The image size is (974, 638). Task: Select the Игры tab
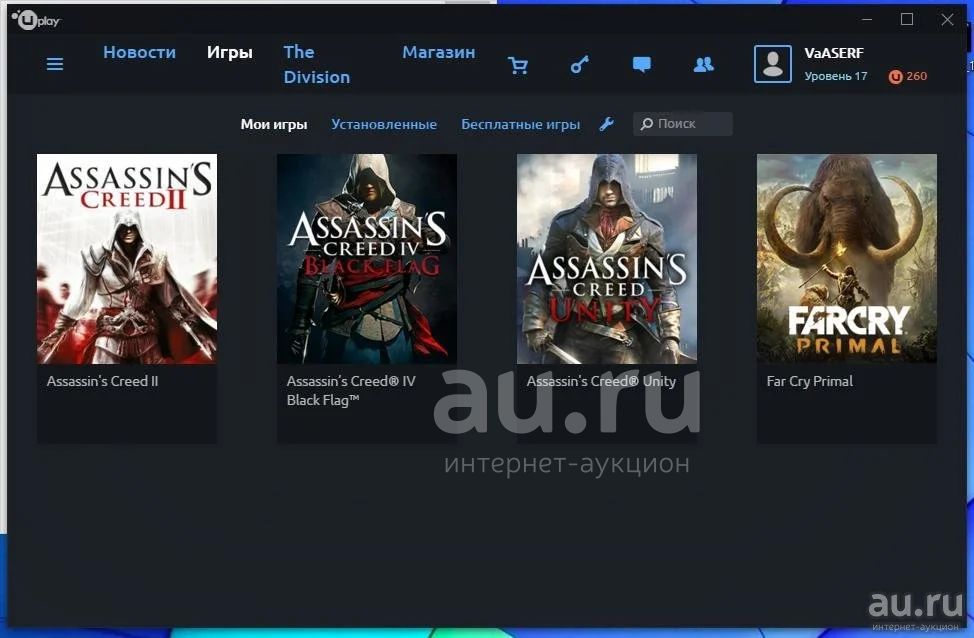pos(230,53)
